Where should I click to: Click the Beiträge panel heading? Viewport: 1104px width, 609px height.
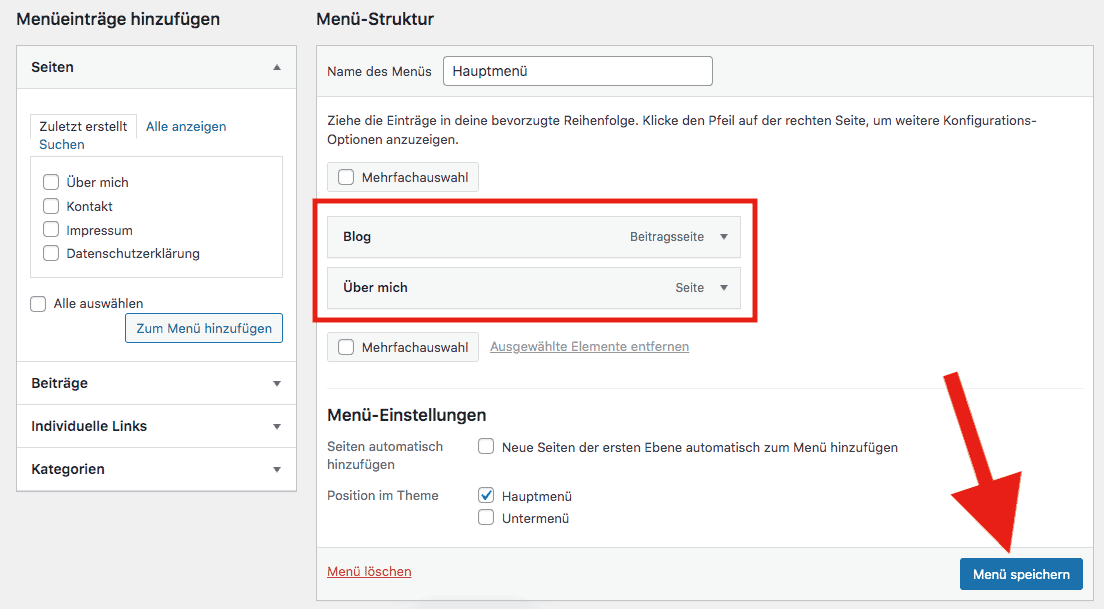click(59, 384)
